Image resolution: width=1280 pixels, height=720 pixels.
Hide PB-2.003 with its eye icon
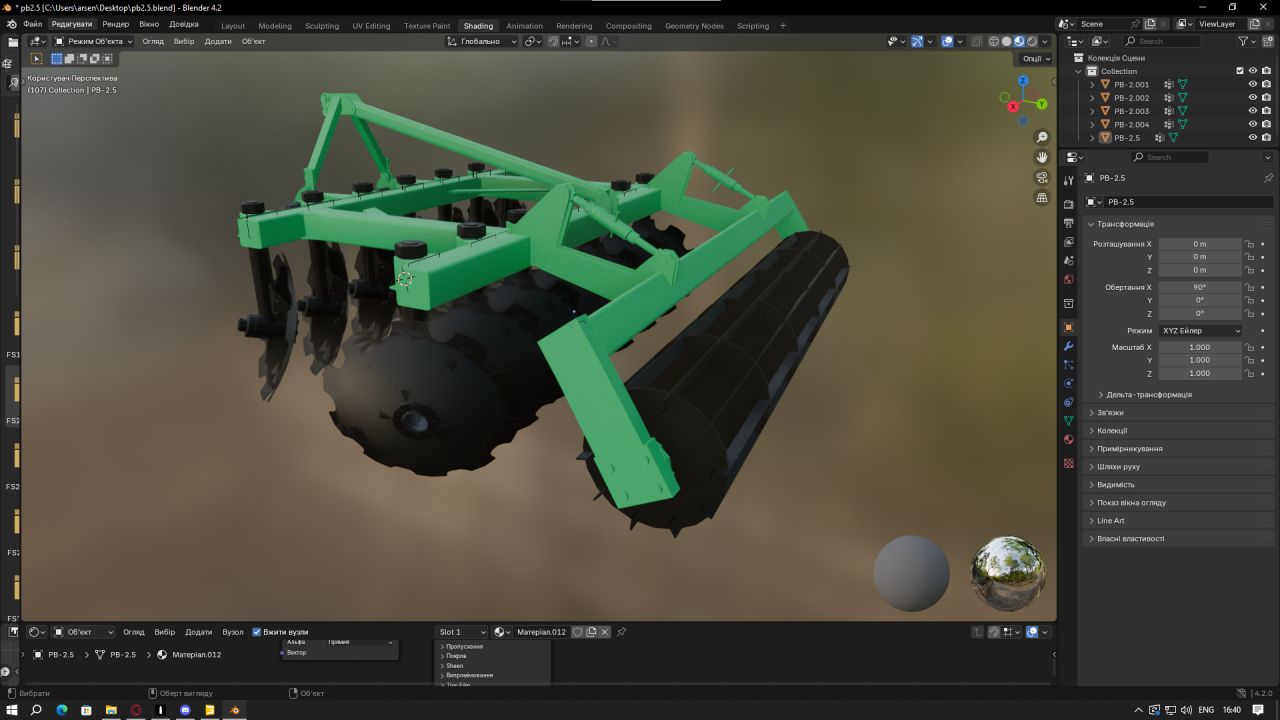[1252, 111]
